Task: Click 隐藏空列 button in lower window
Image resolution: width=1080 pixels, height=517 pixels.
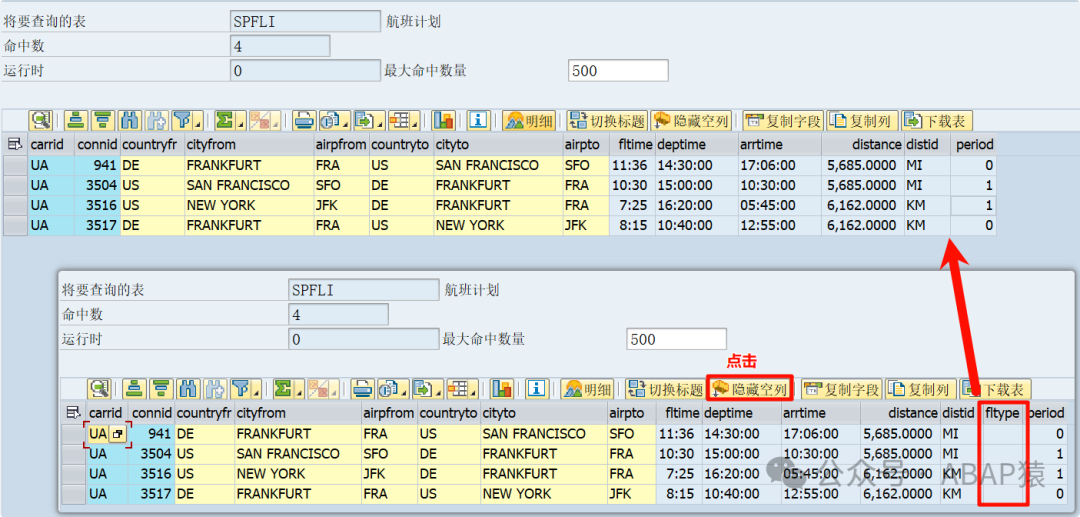Action: coord(749,389)
